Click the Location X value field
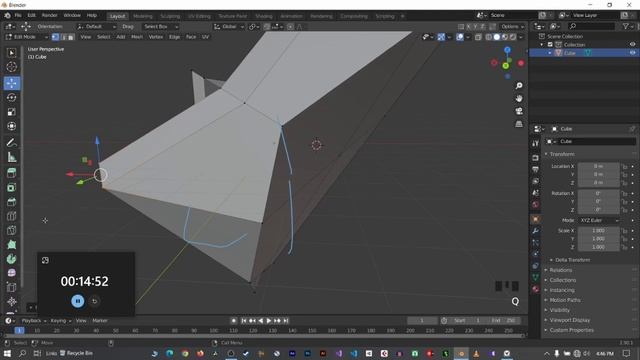 coord(598,166)
